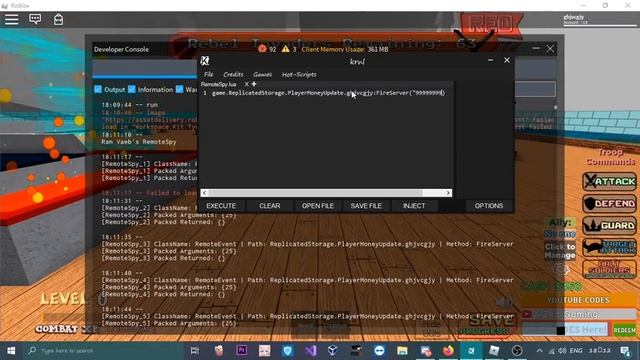Open Firefox from taskbar
640x360 pixels.
point(448,351)
